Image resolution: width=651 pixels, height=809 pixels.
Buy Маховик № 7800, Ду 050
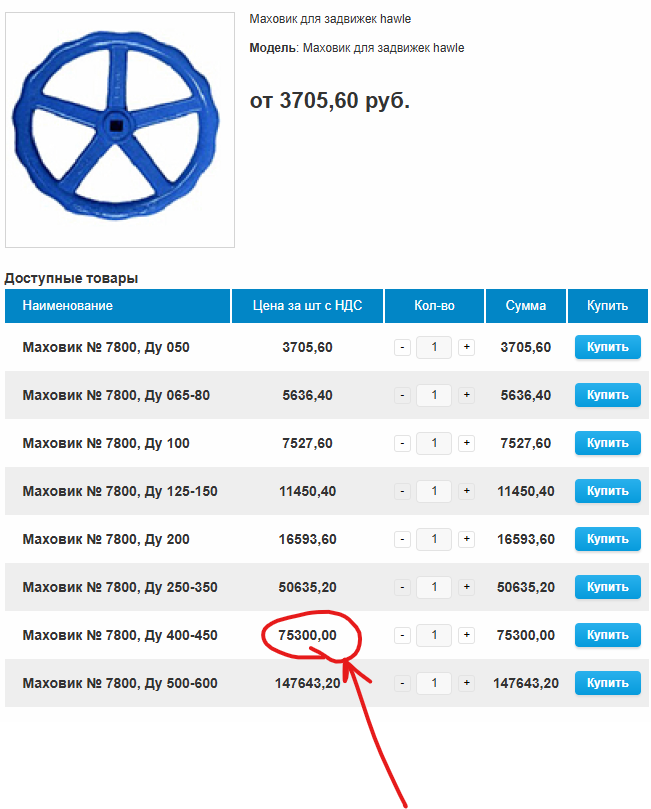607,347
